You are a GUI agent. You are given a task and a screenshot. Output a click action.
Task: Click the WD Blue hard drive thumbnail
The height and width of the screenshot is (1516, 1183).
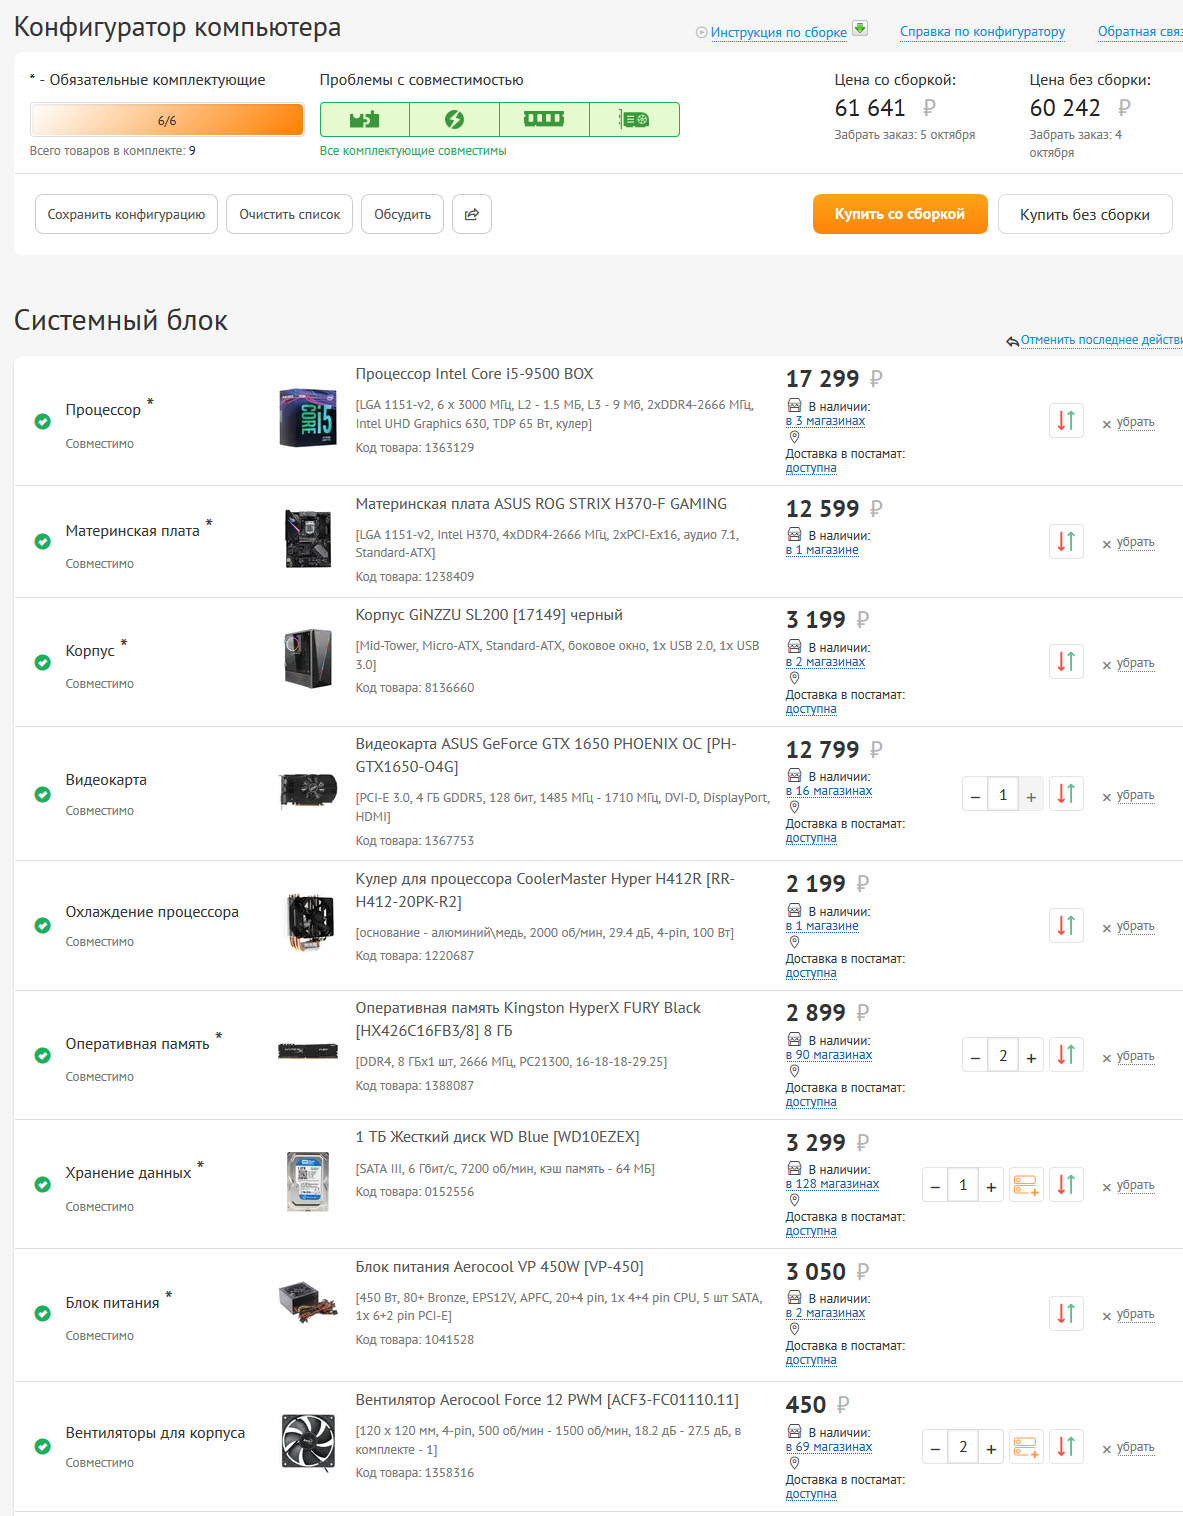(x=308, y=1181)
